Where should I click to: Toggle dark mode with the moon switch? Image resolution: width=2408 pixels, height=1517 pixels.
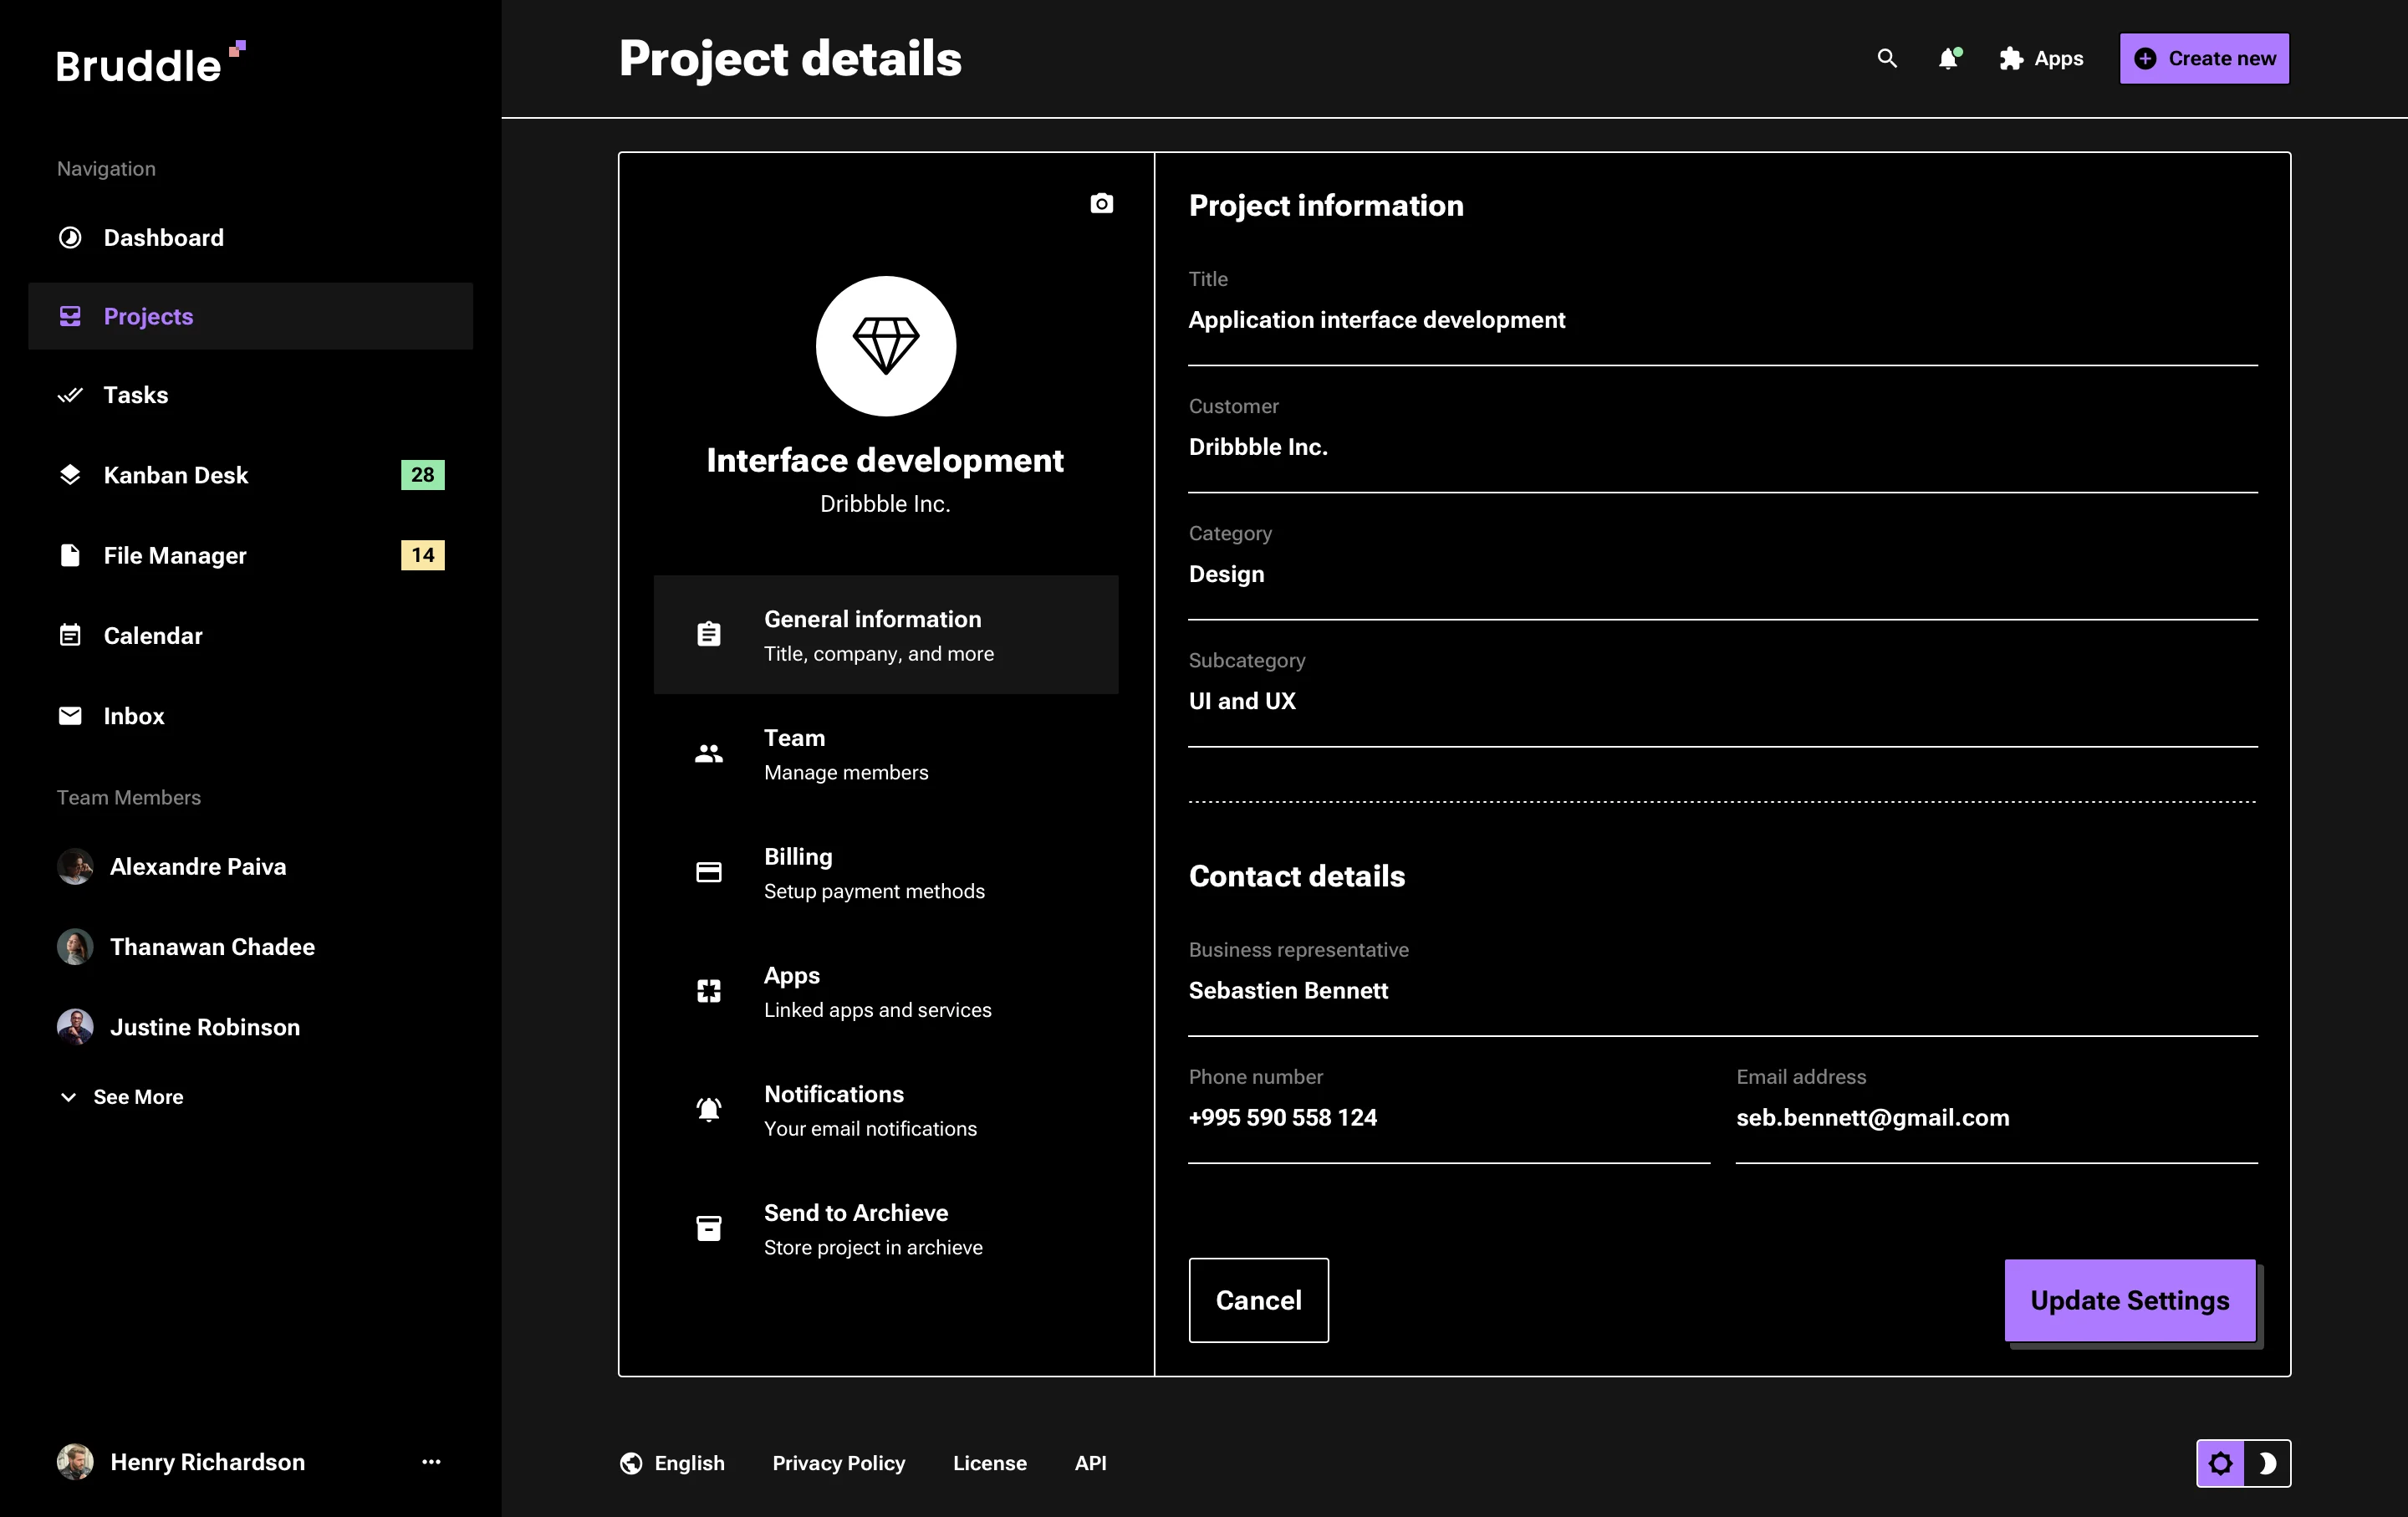coord(2267,1463)
